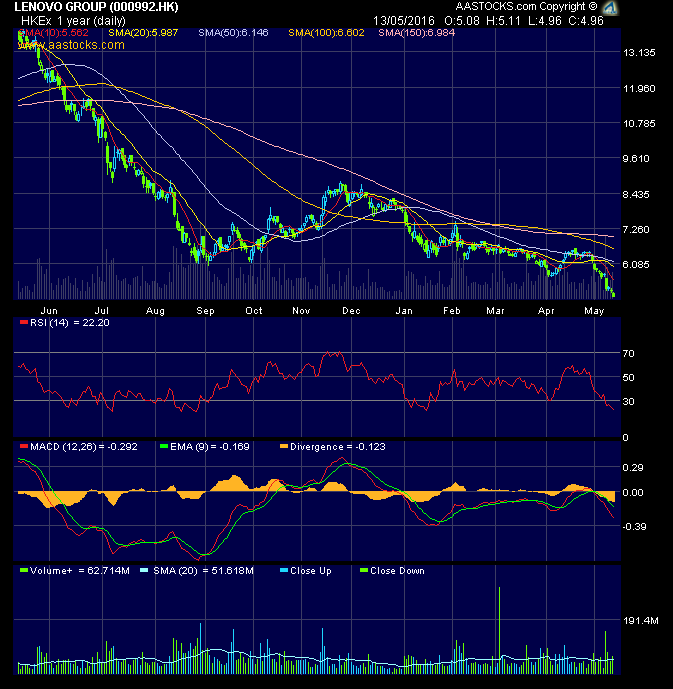The image size is (673, 689).
Task: Click the RSI 50 level label
Action: [629, 377]
